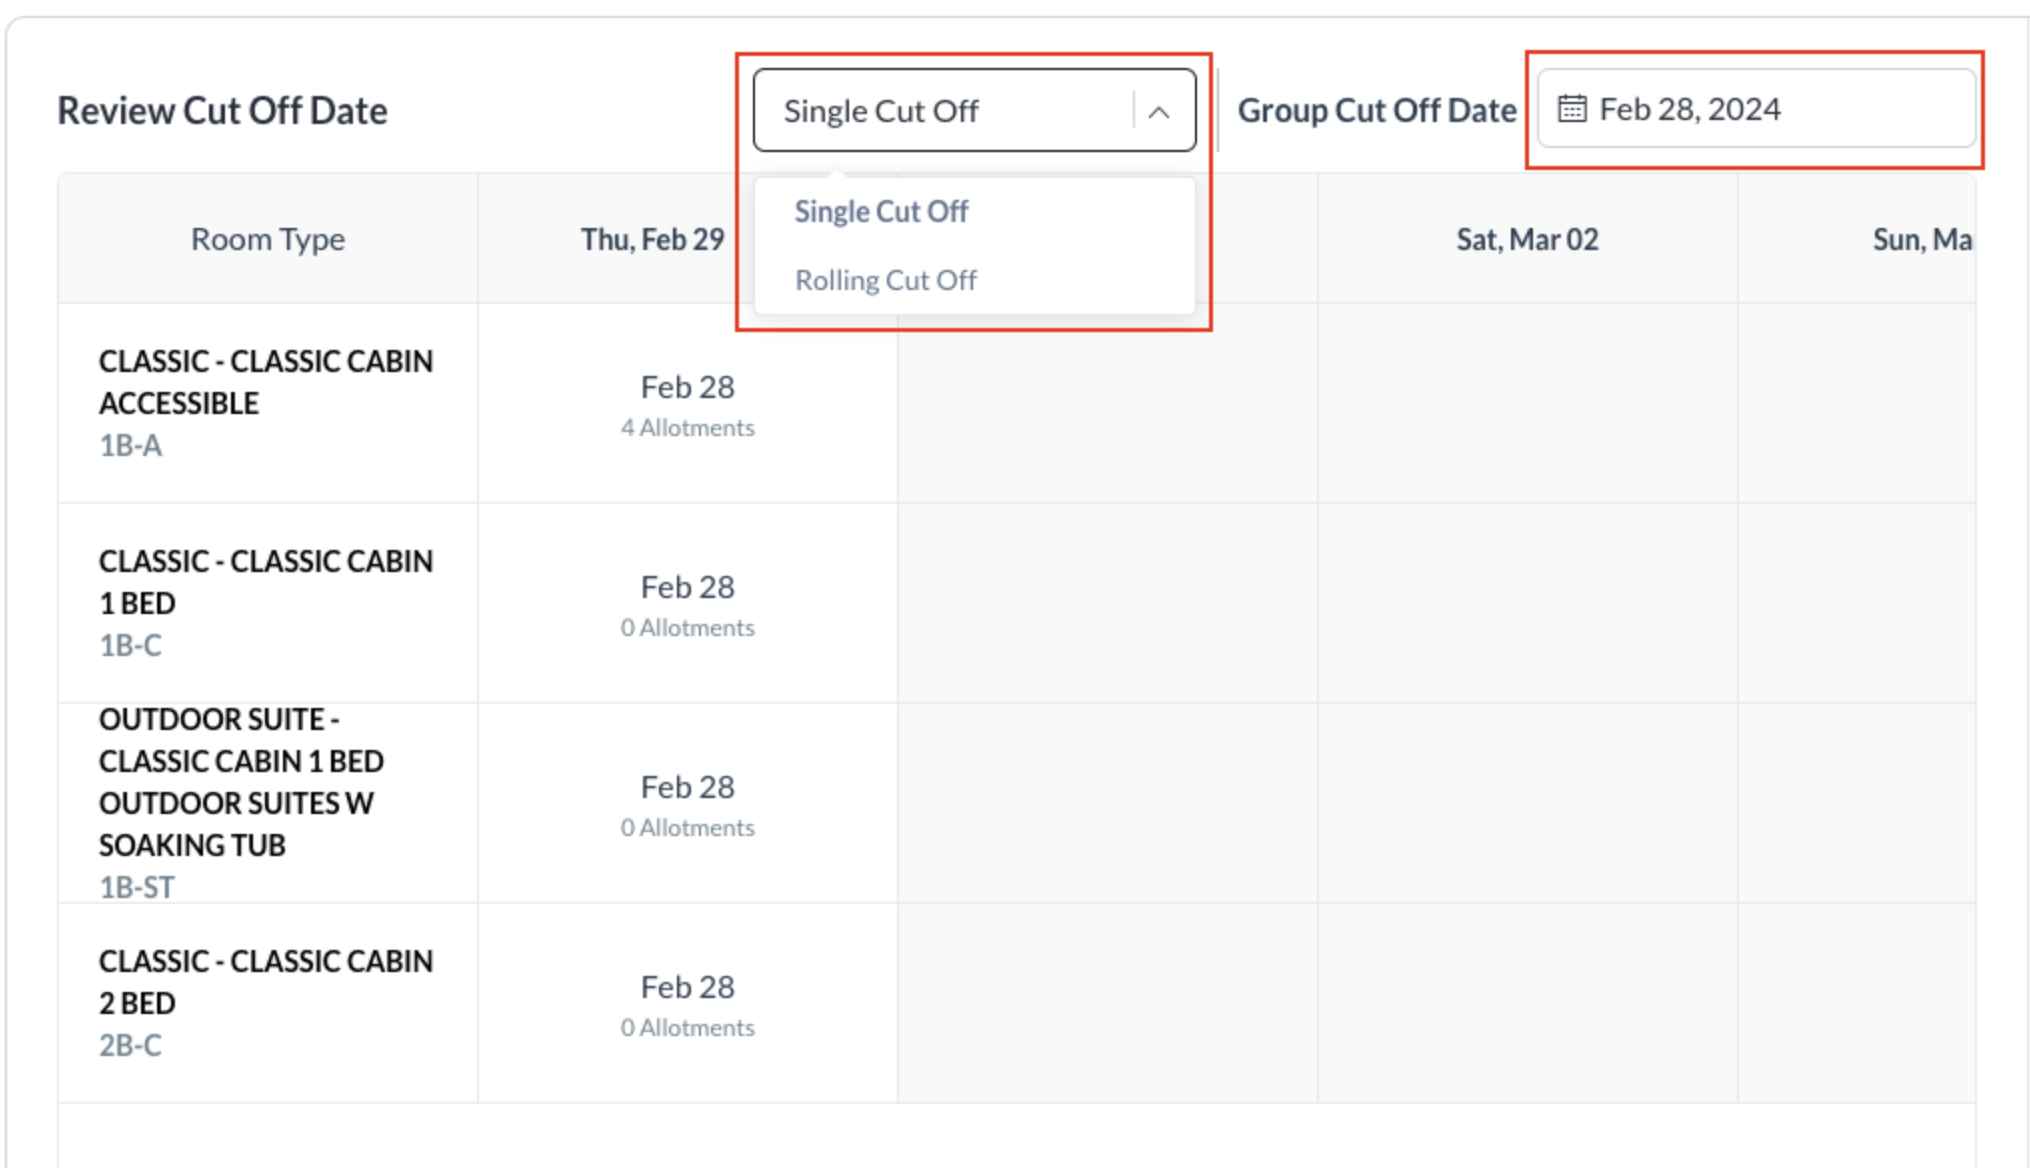Image resolution: width=2030 pixels, height=1168 pixels.
Task: Select Outdoor Suite Soaking Tub room row
Action: click(240, 802)
